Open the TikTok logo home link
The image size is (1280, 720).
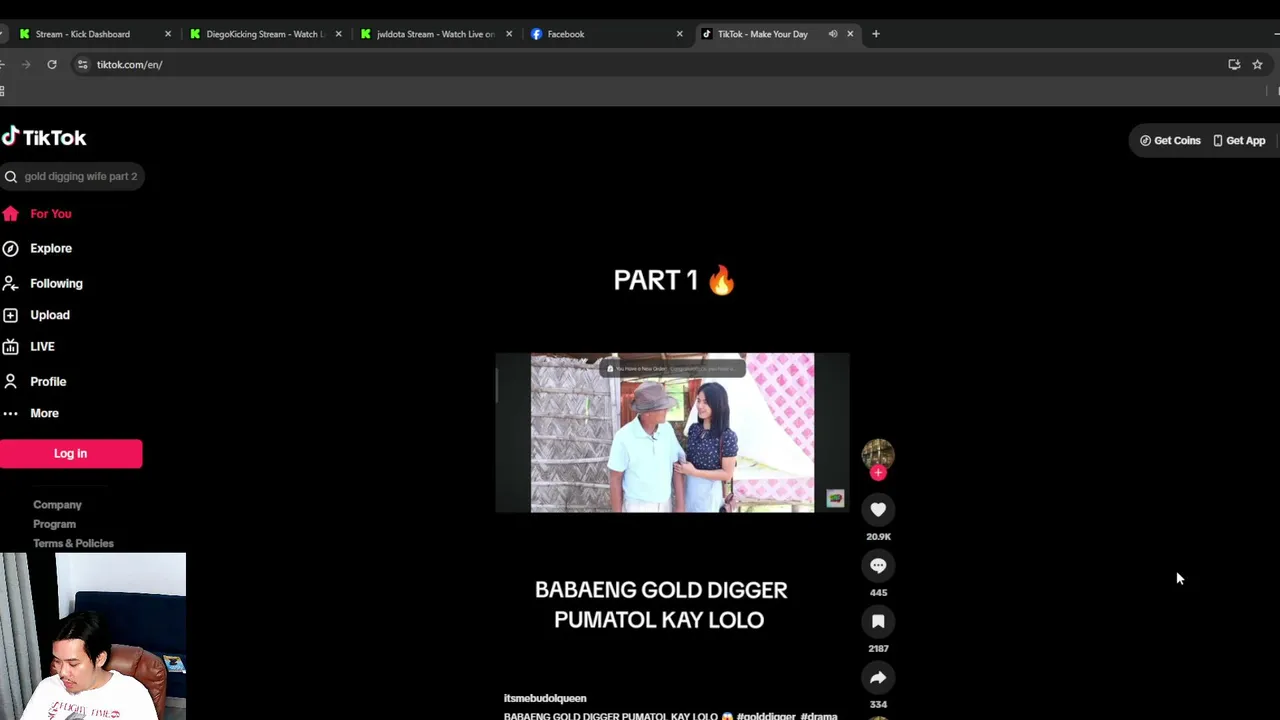click(x=44, y=138)
